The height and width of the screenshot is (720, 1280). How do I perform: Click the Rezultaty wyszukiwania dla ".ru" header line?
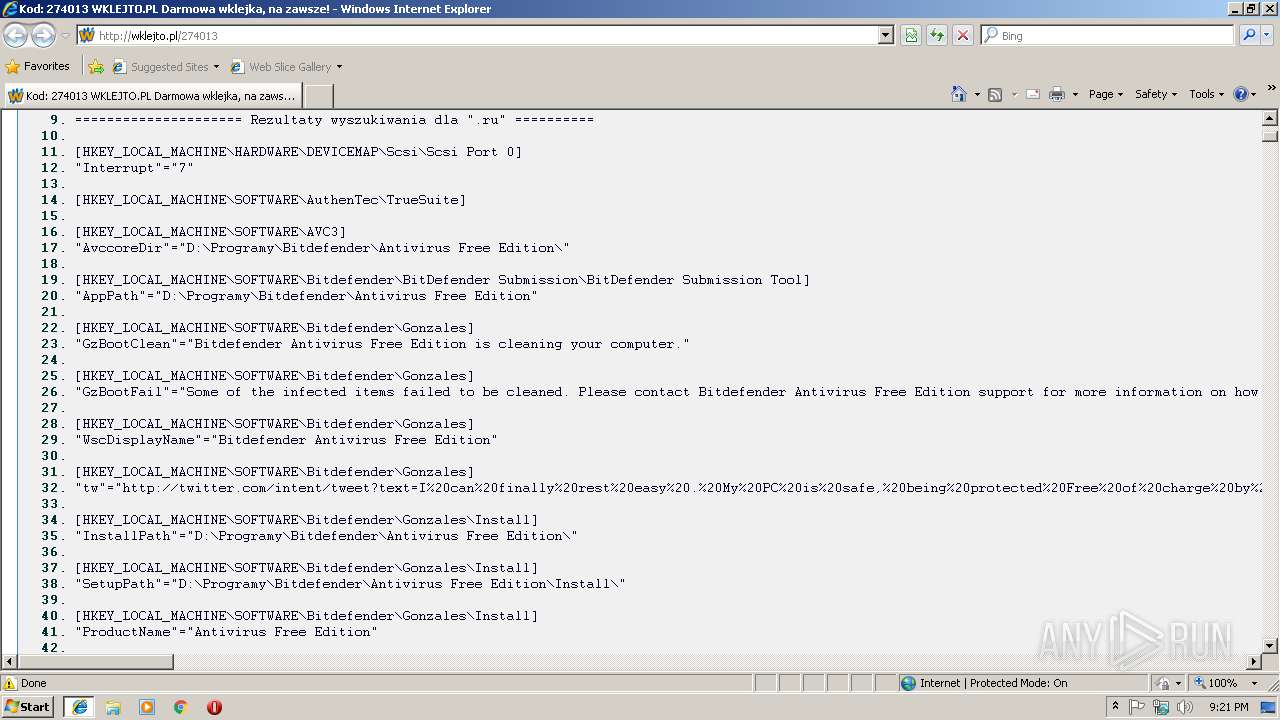coord(334,120)
